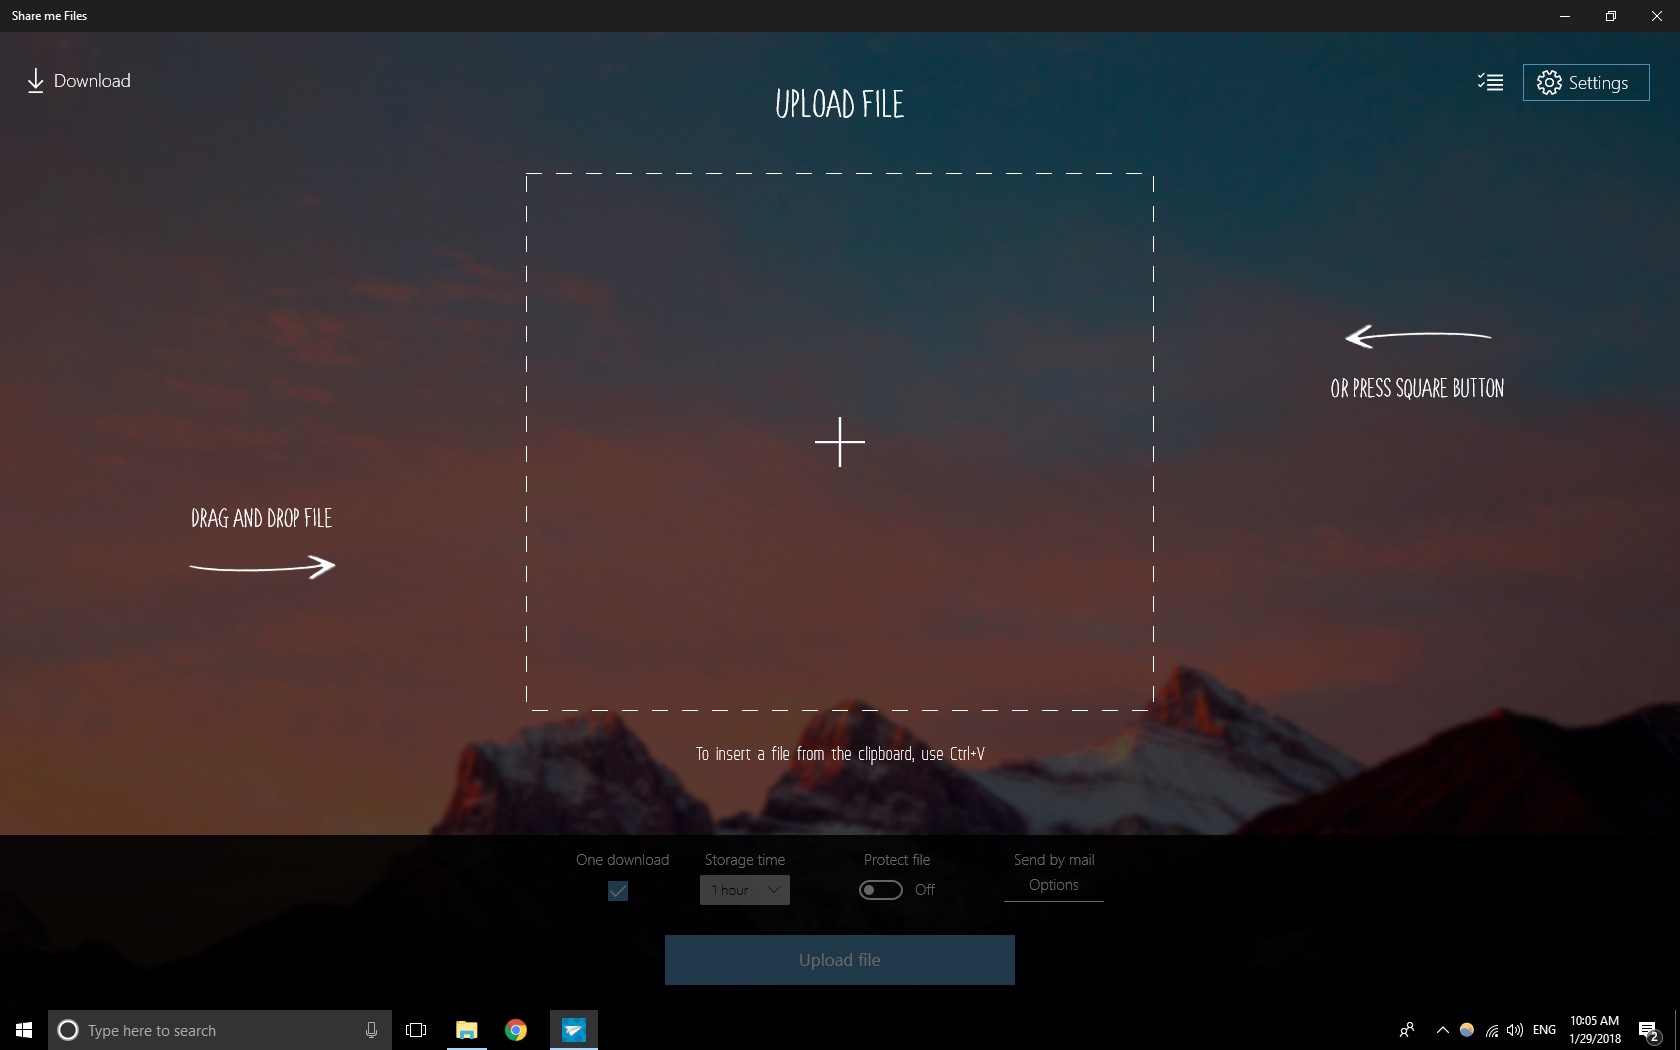The width and height of the screenshot is (1680, 1050).
Task: Show hidden system tray icons
Action: pyautogui.click(x=1442, y=1030)
